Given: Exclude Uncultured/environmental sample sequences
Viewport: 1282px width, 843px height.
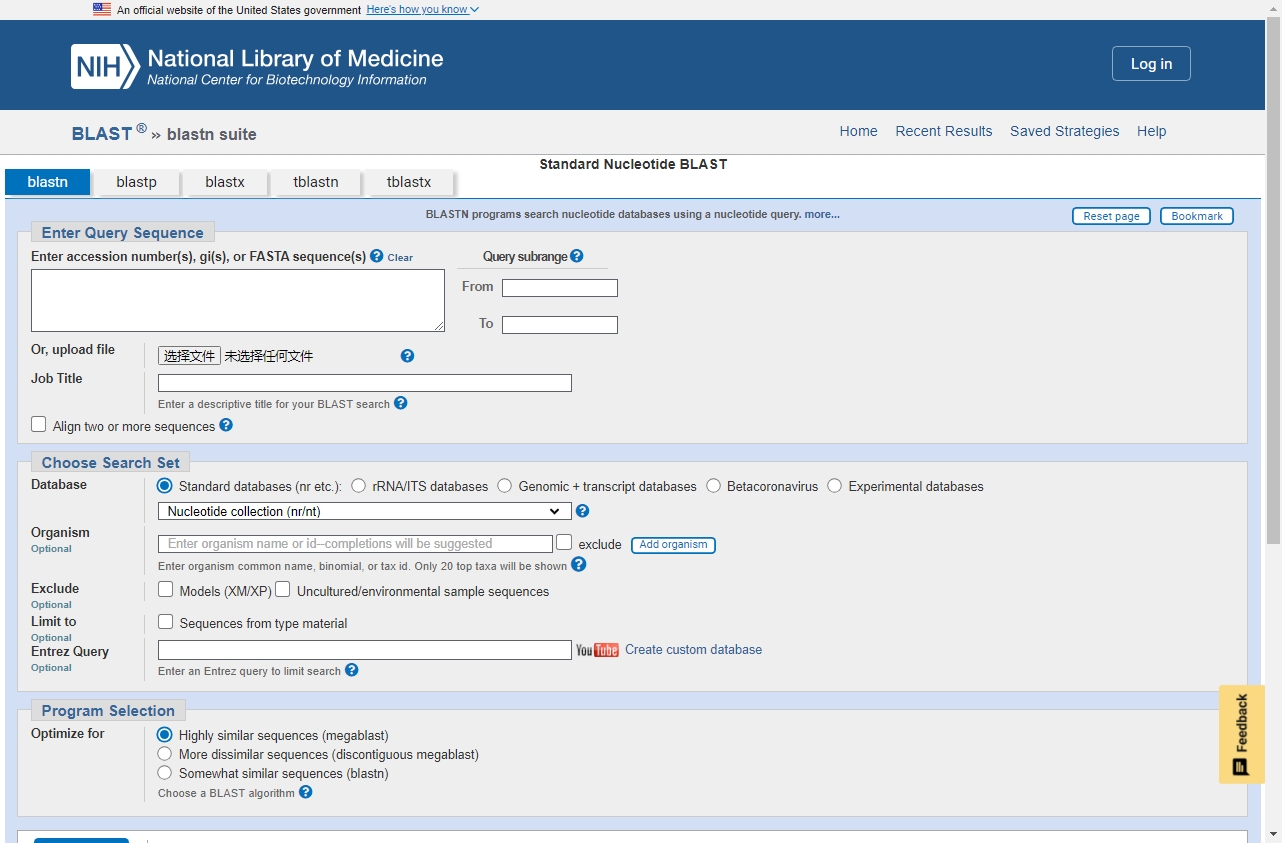Looking at the screenshot, I should [x=283, y=589].
